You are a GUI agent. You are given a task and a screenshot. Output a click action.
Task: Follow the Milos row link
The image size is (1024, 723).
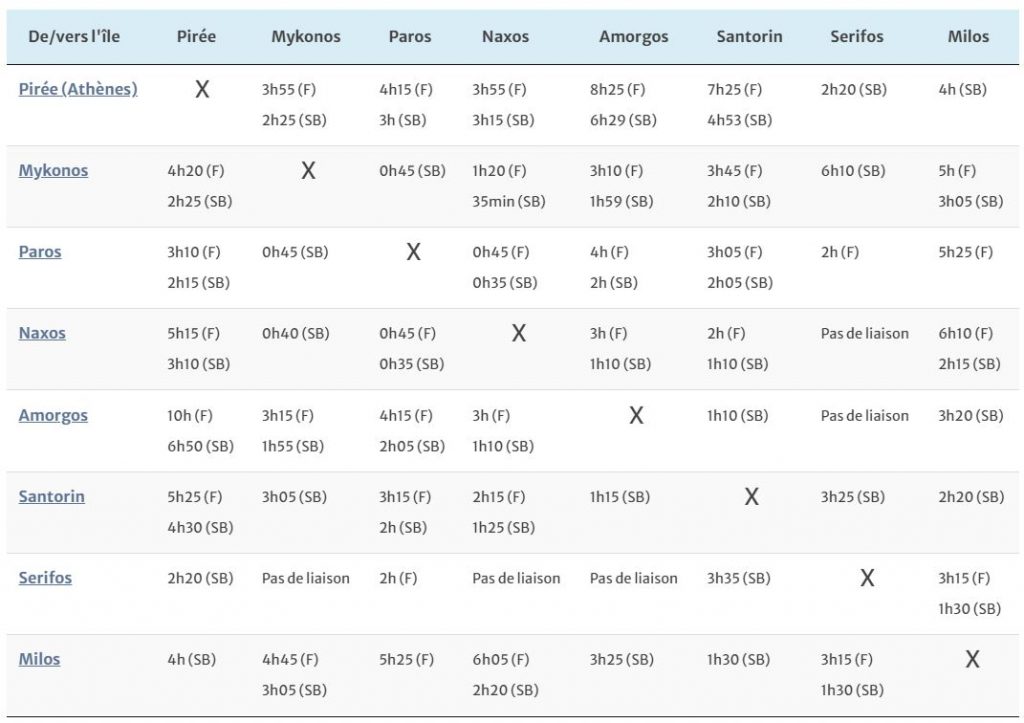(39, 659)
